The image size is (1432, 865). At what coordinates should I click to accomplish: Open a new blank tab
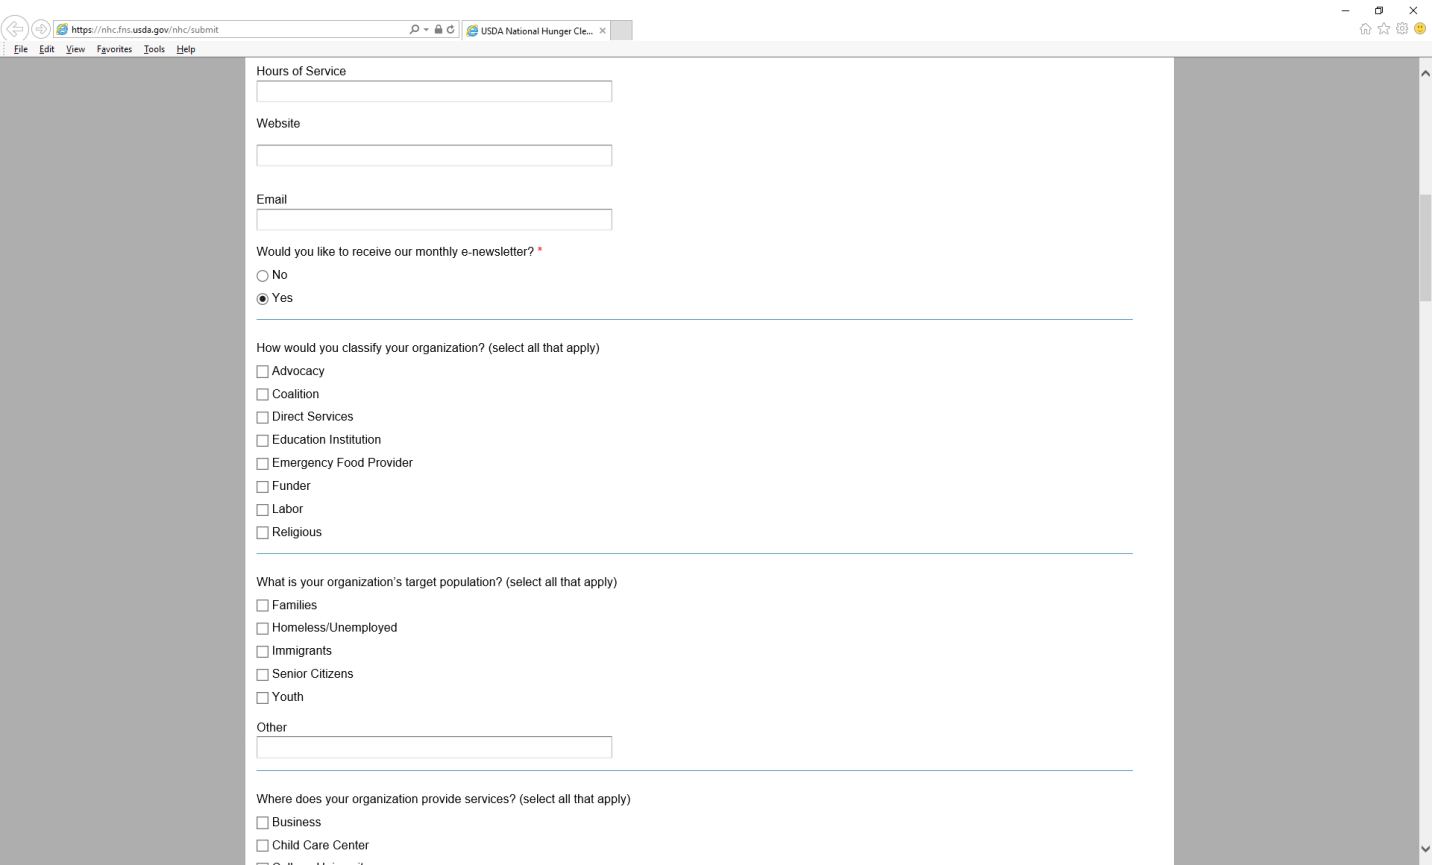621,31
